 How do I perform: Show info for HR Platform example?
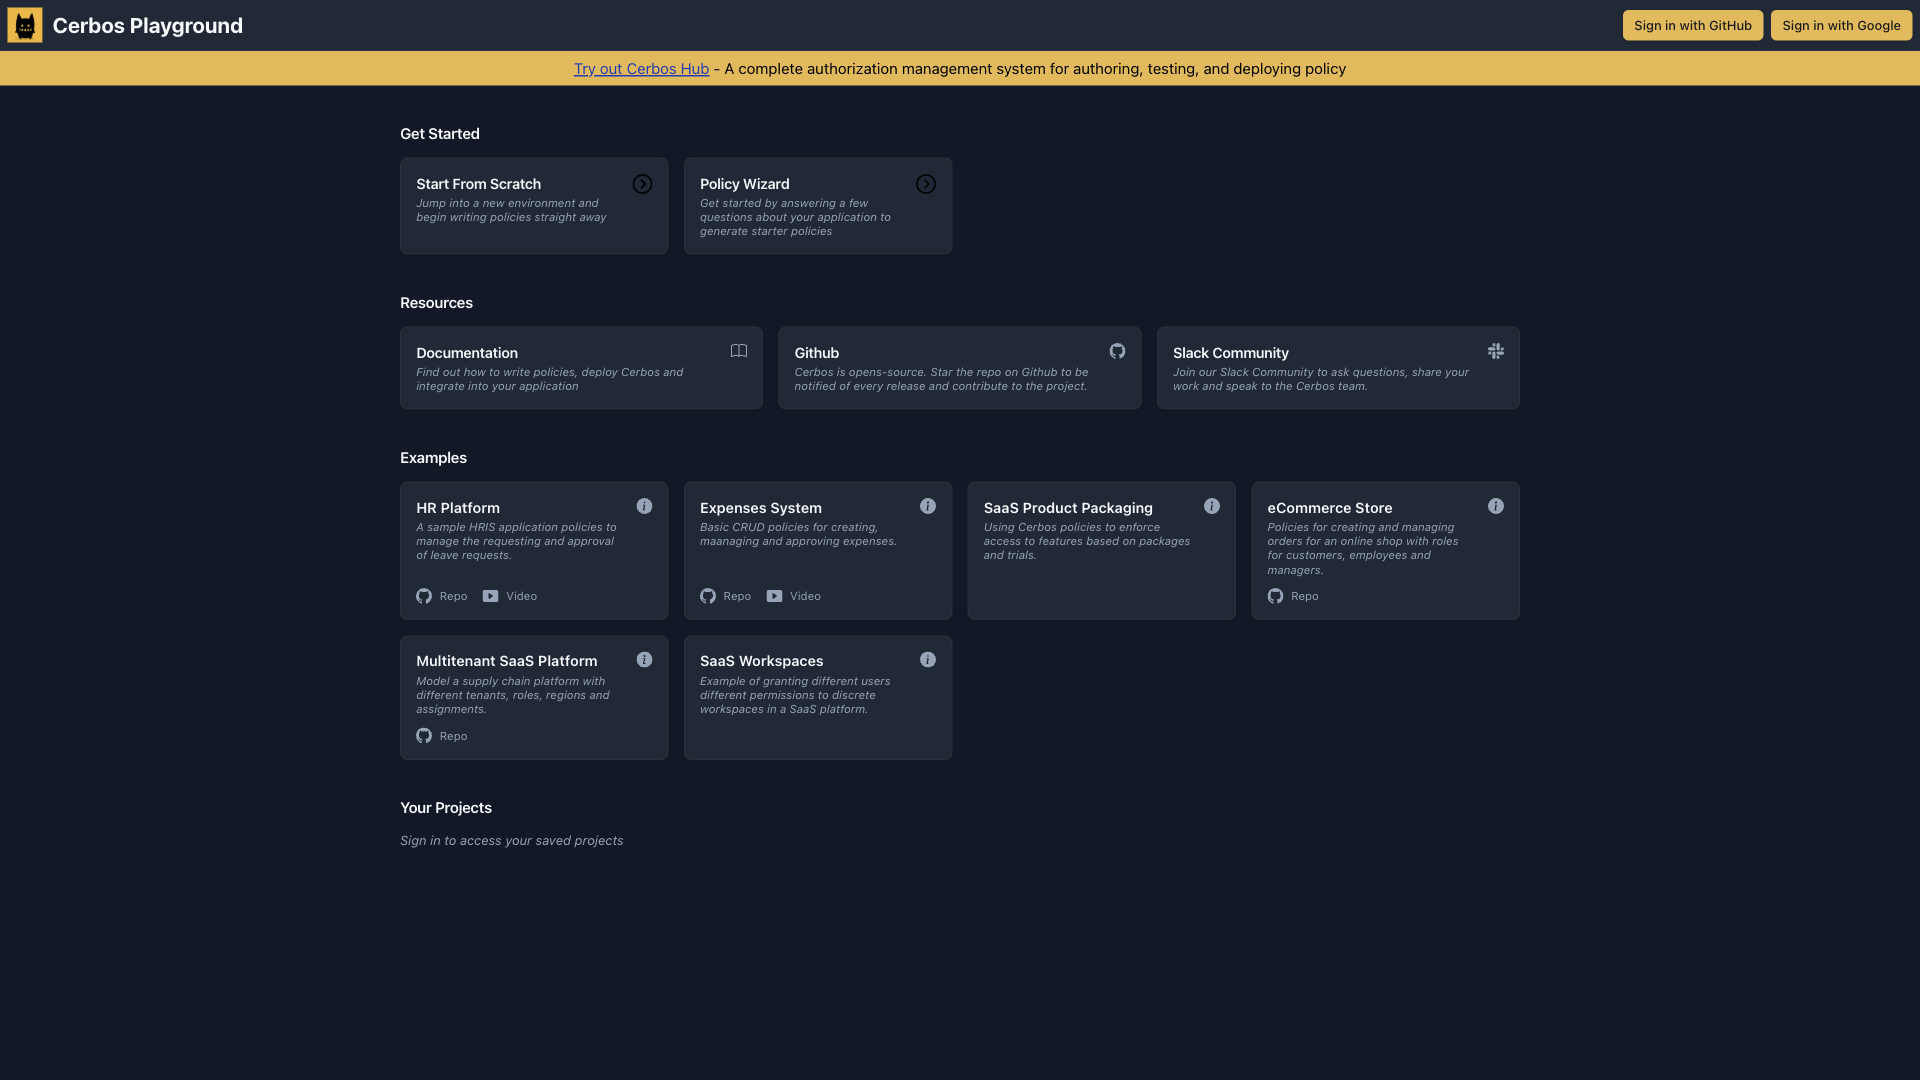645,506
